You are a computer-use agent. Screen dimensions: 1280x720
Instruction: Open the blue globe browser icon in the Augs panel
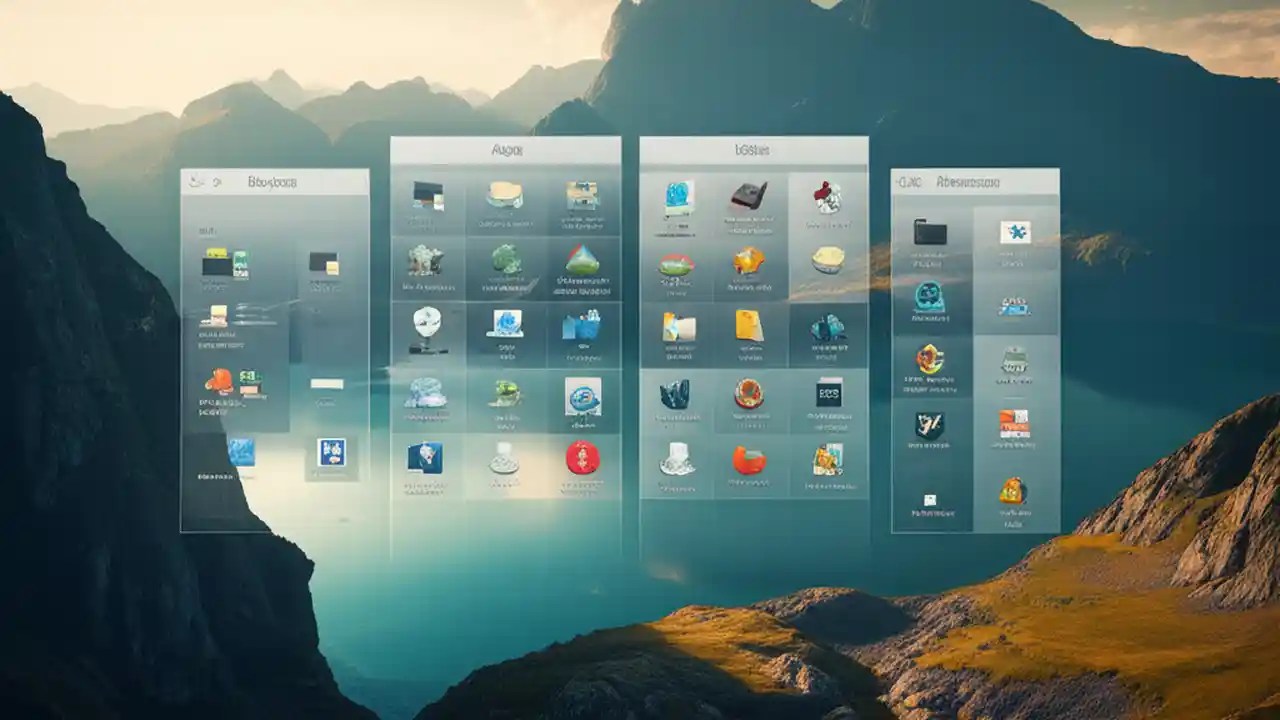pyautogui.click(x=582, y=395)
